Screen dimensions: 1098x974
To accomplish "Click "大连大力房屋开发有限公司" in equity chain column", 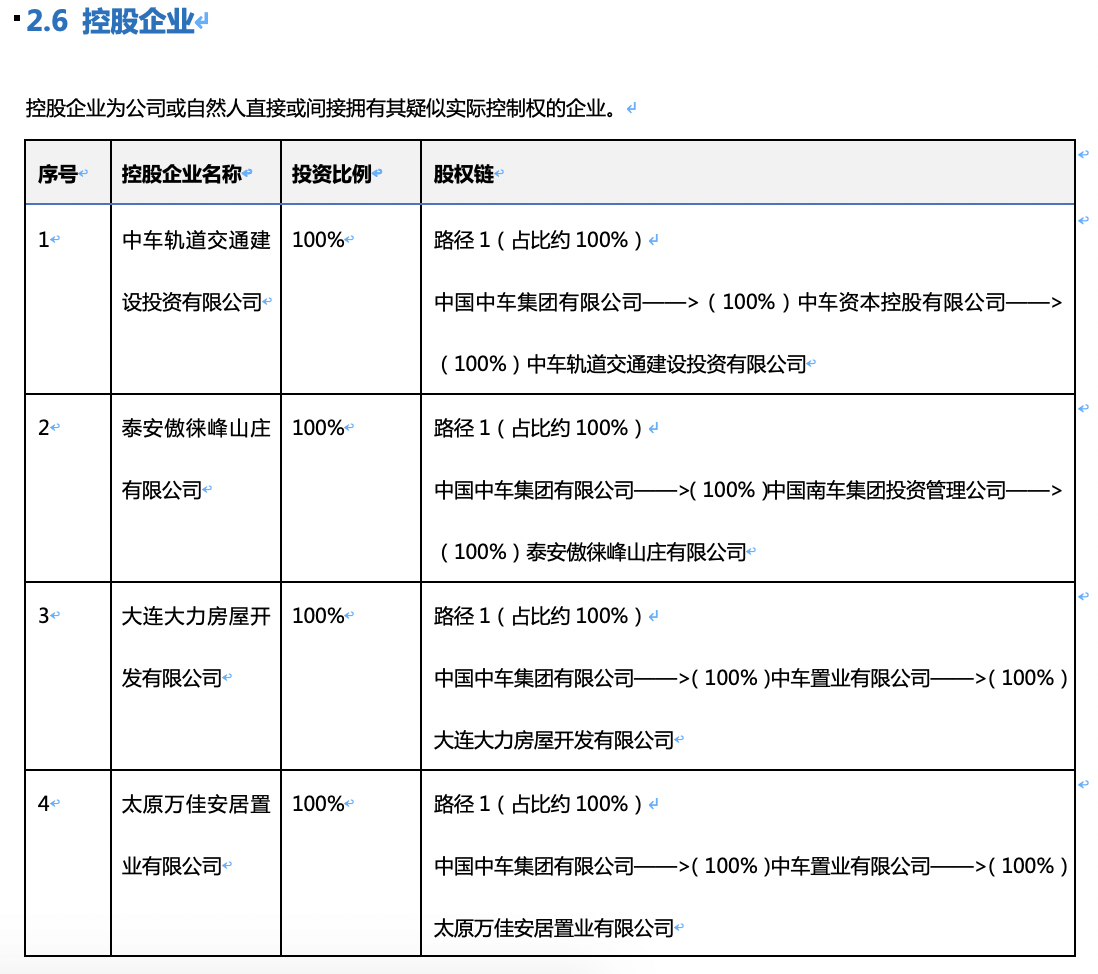I will (x=554, y=740).
